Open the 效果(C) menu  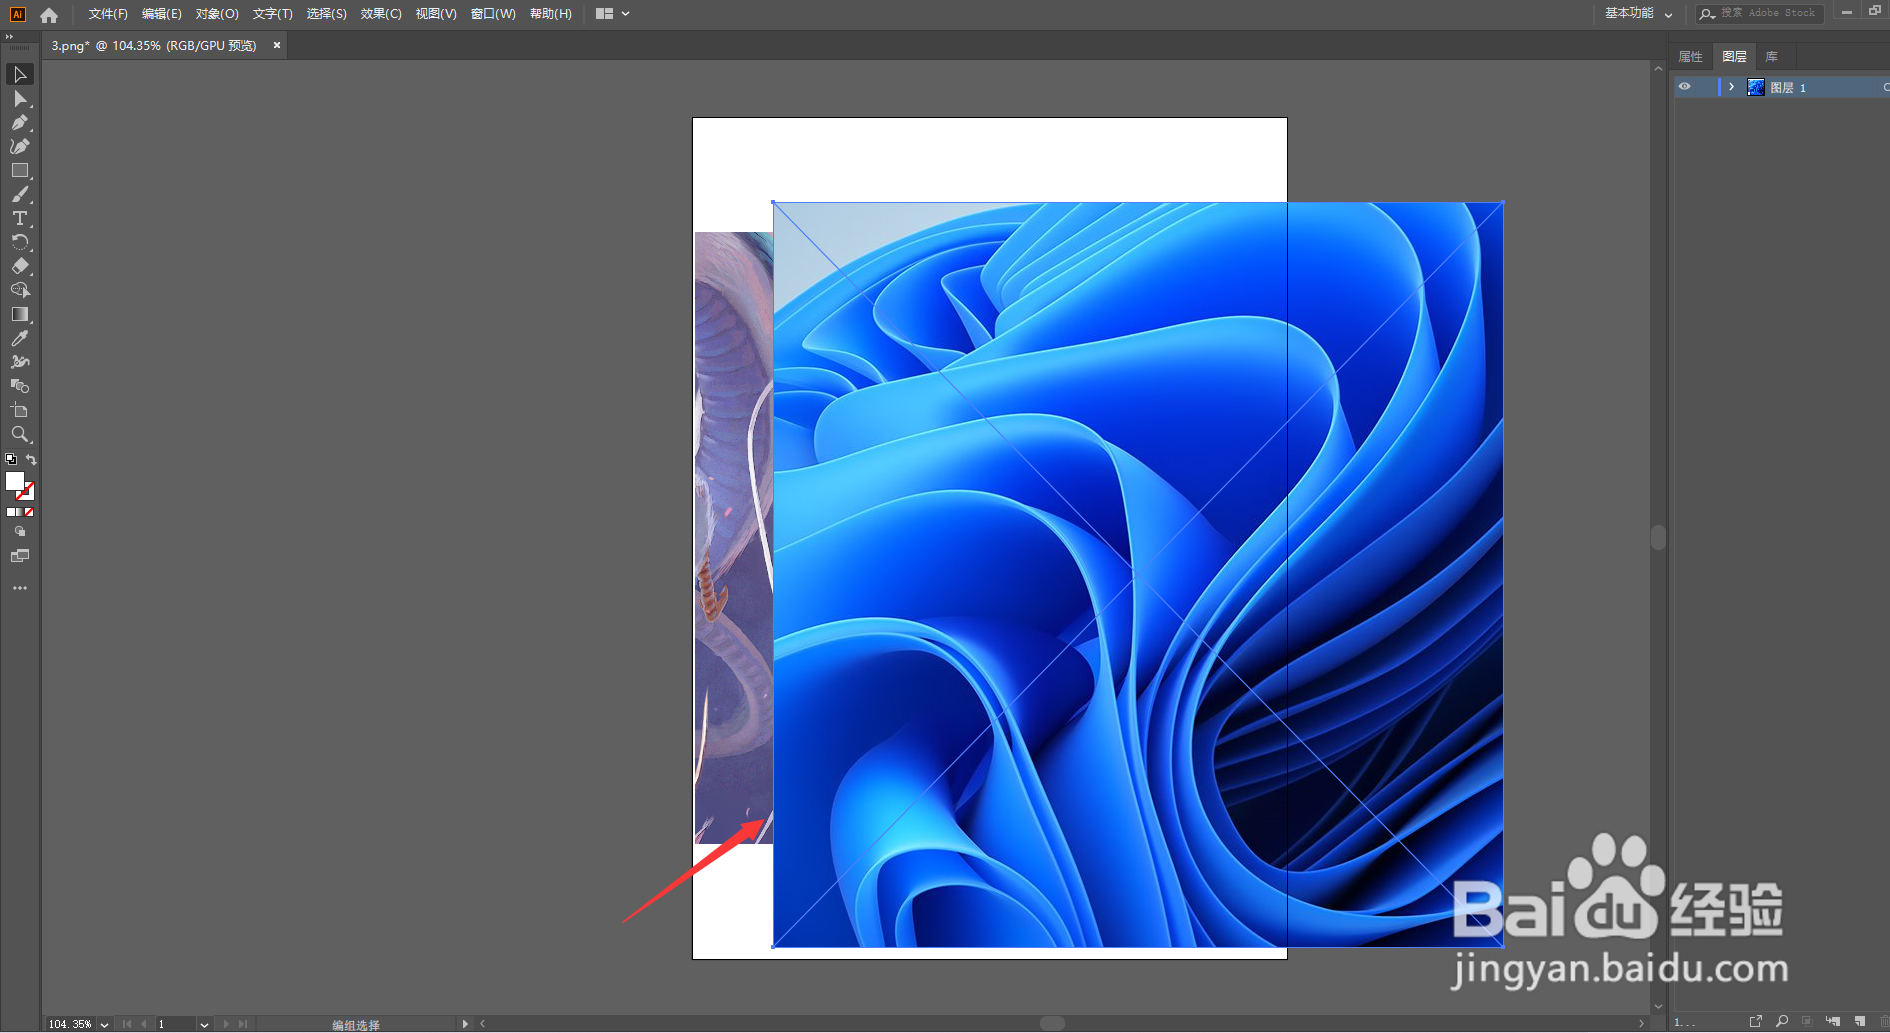pyautogui.click(x=381, y=14)
